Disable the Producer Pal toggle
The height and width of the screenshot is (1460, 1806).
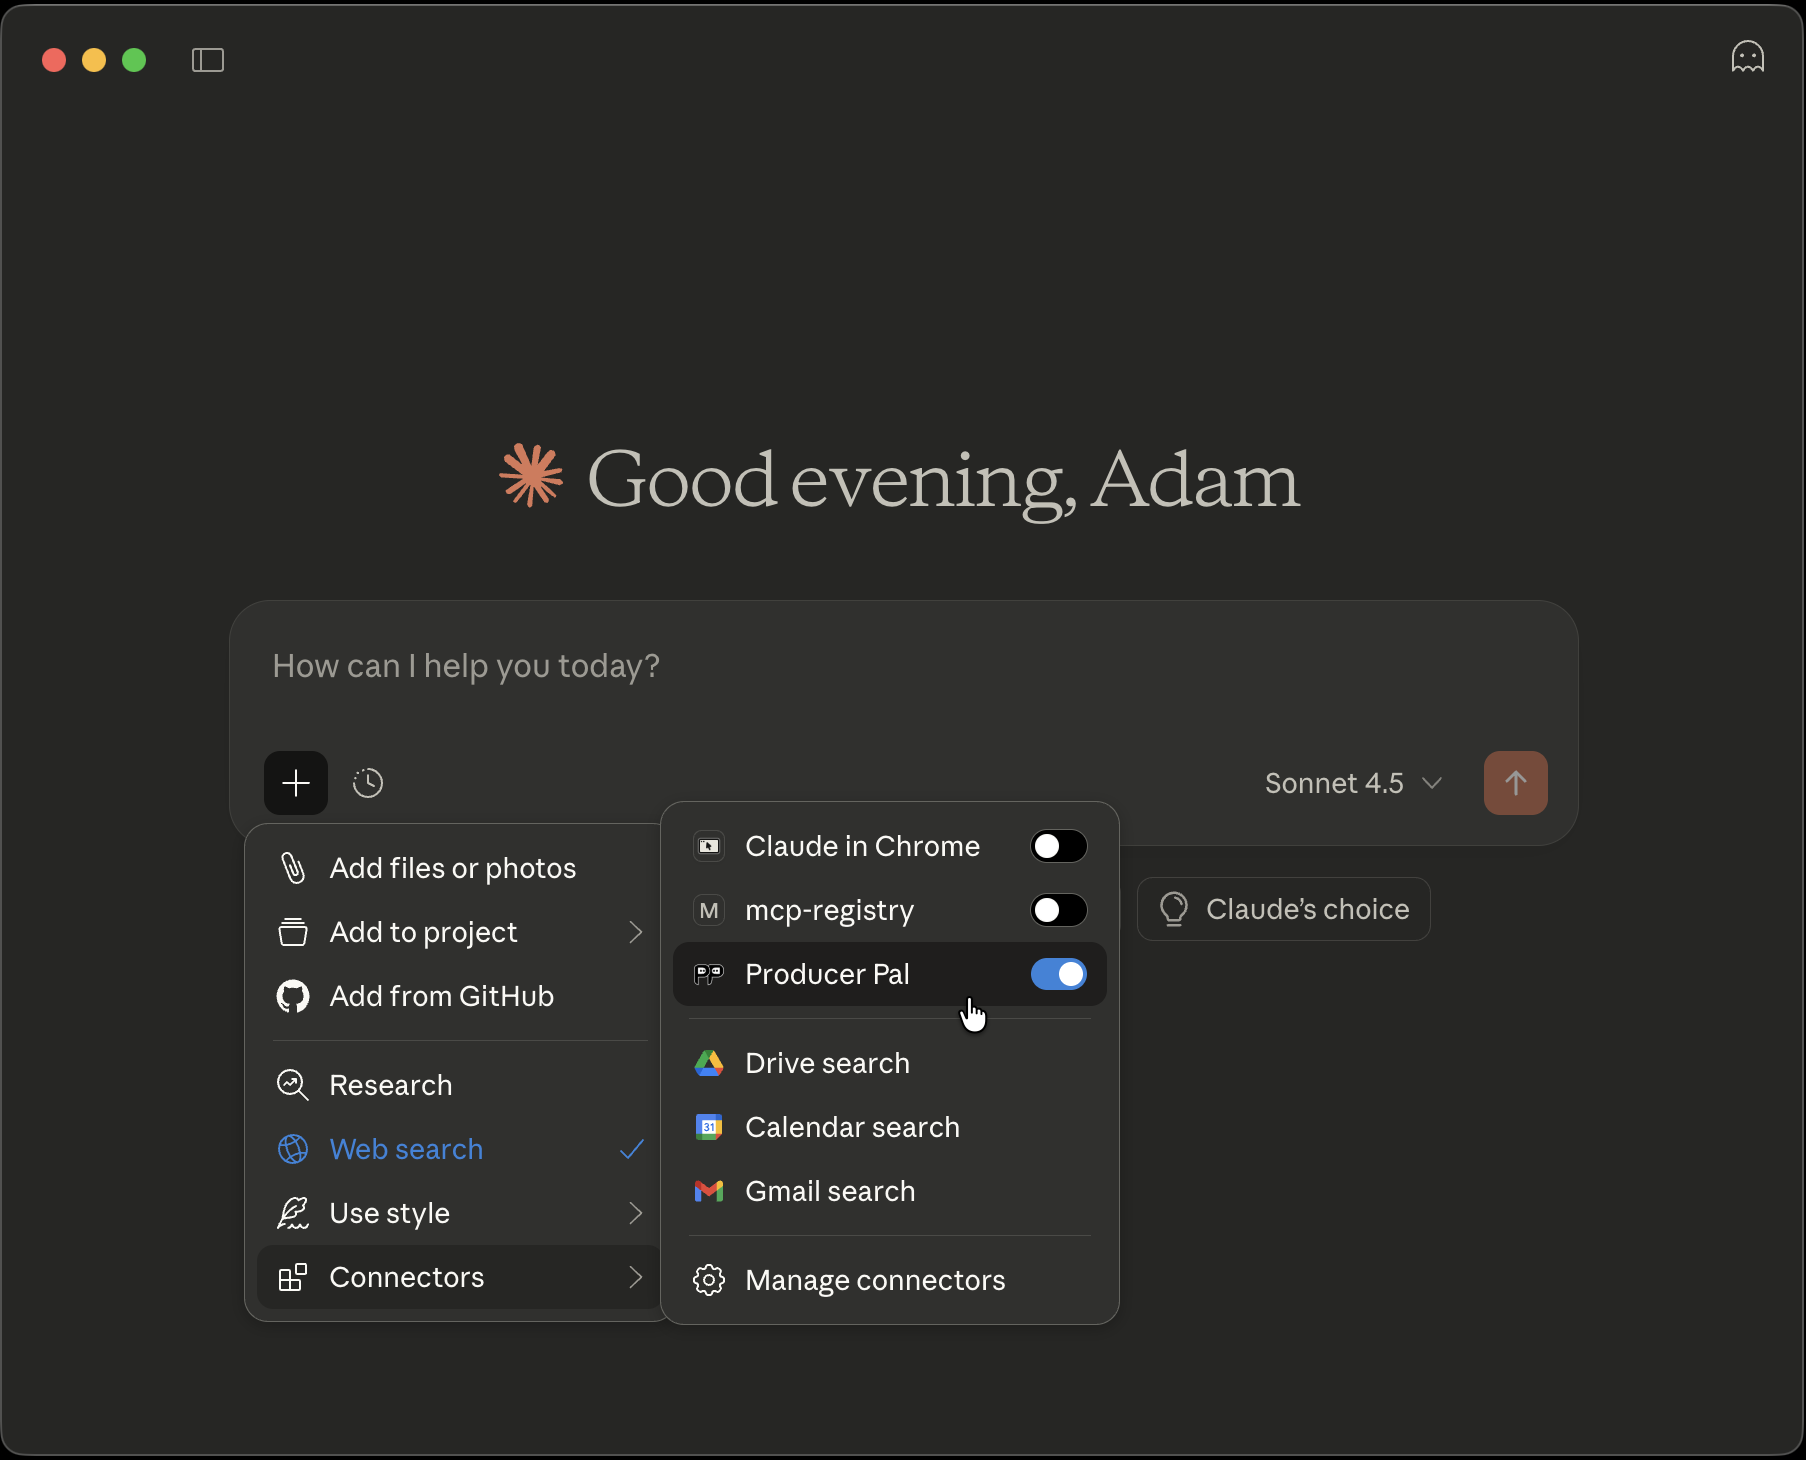[1058, 974]
